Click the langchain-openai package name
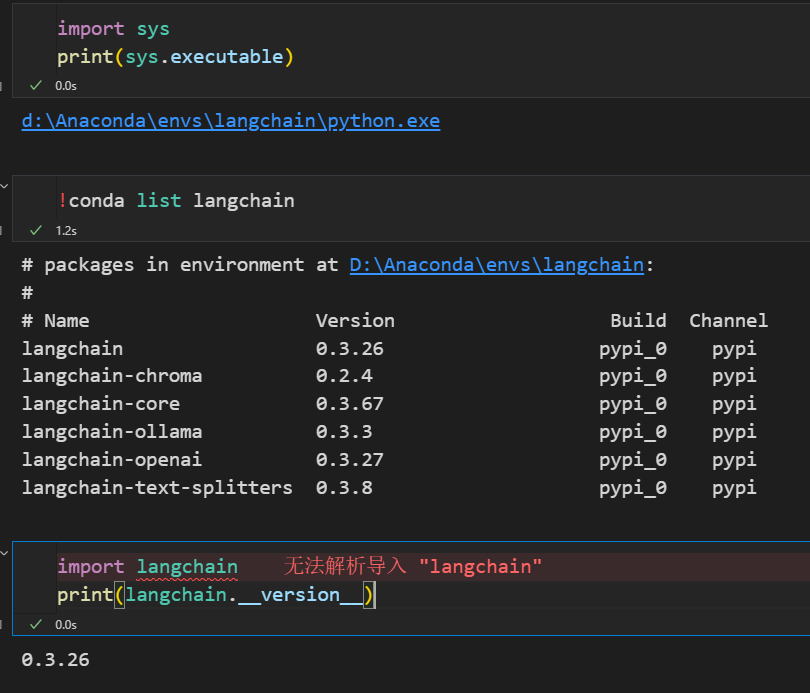 point(112,460)
